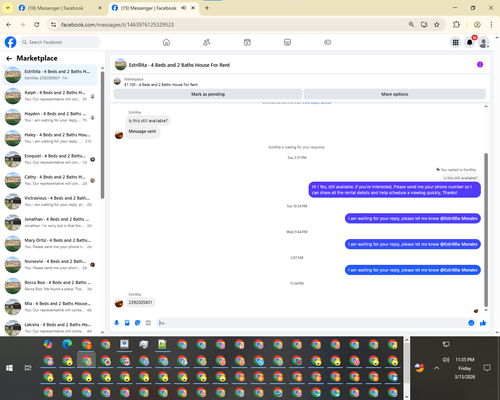Open the Chrome tab search dropdown
Image resolution: width=500 pixels, height=400 pixels.
pos(8,8)
